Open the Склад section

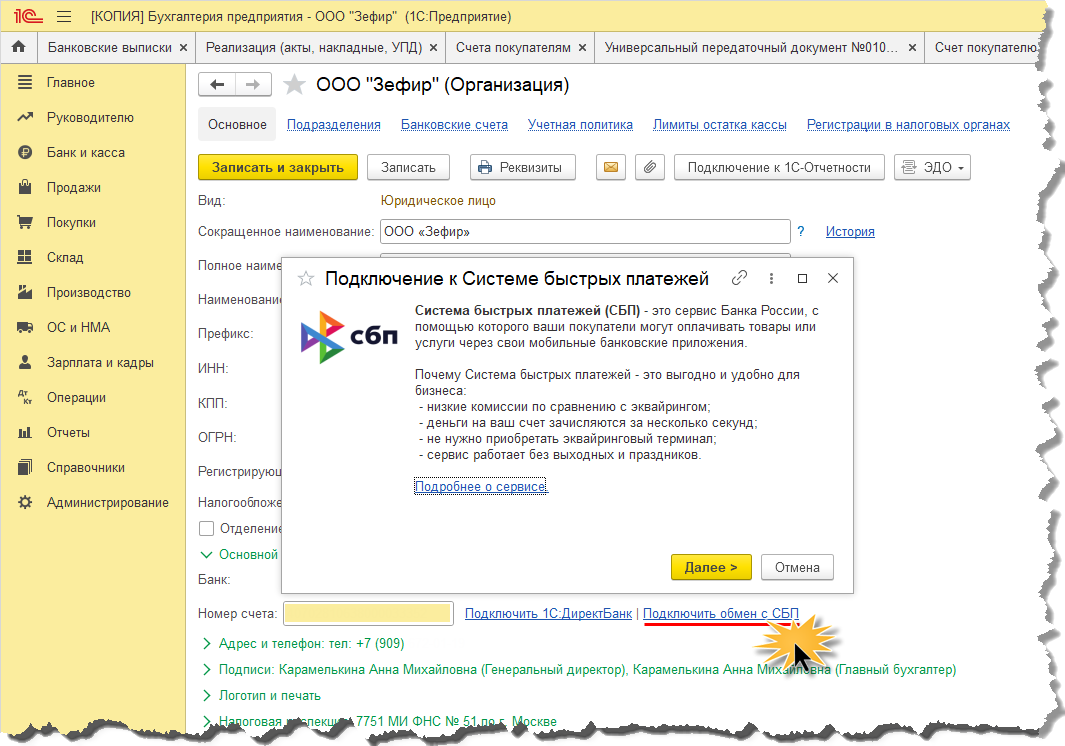click(65, 257)
